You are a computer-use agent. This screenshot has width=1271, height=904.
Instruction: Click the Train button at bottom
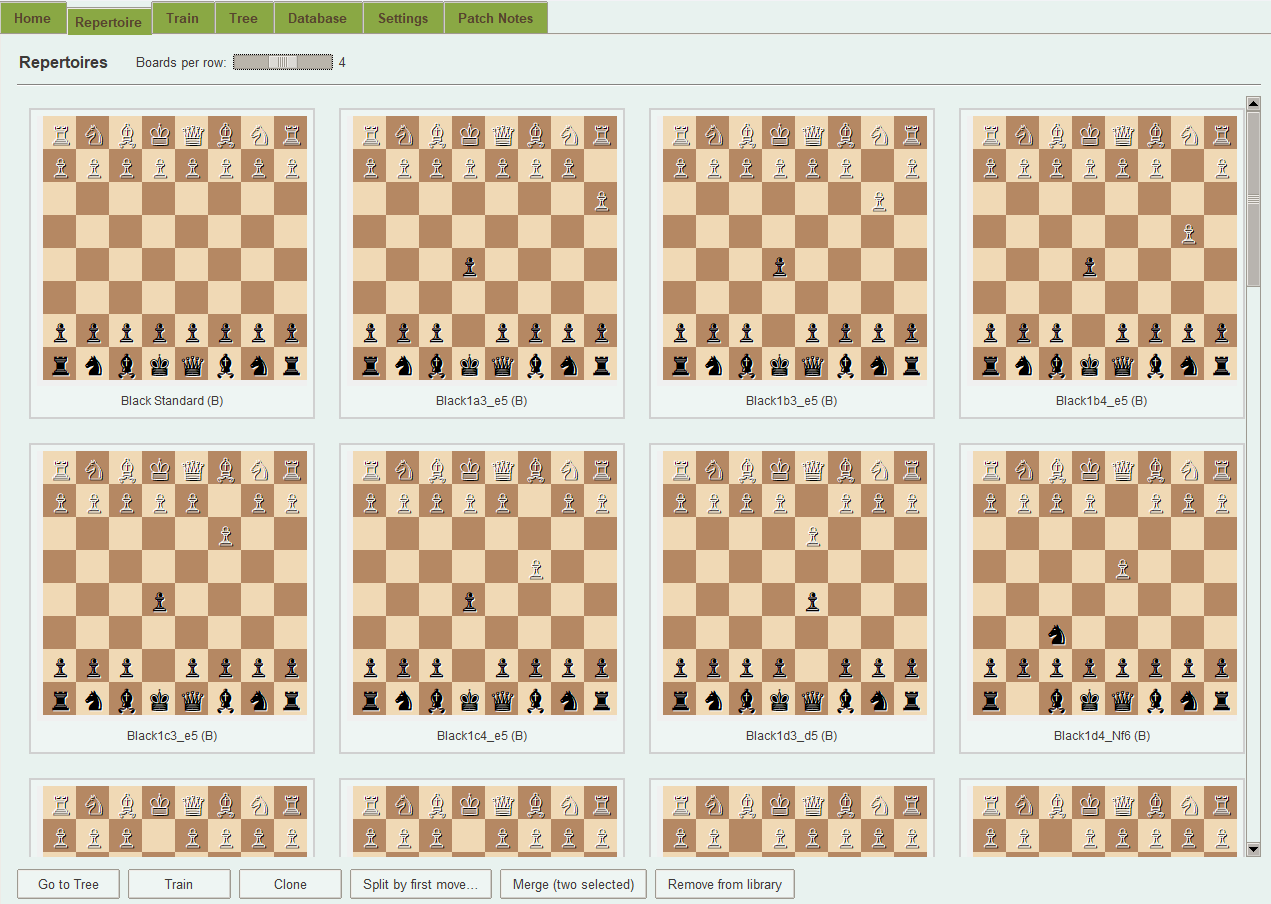pyautogui.click(x=179, y=884)
